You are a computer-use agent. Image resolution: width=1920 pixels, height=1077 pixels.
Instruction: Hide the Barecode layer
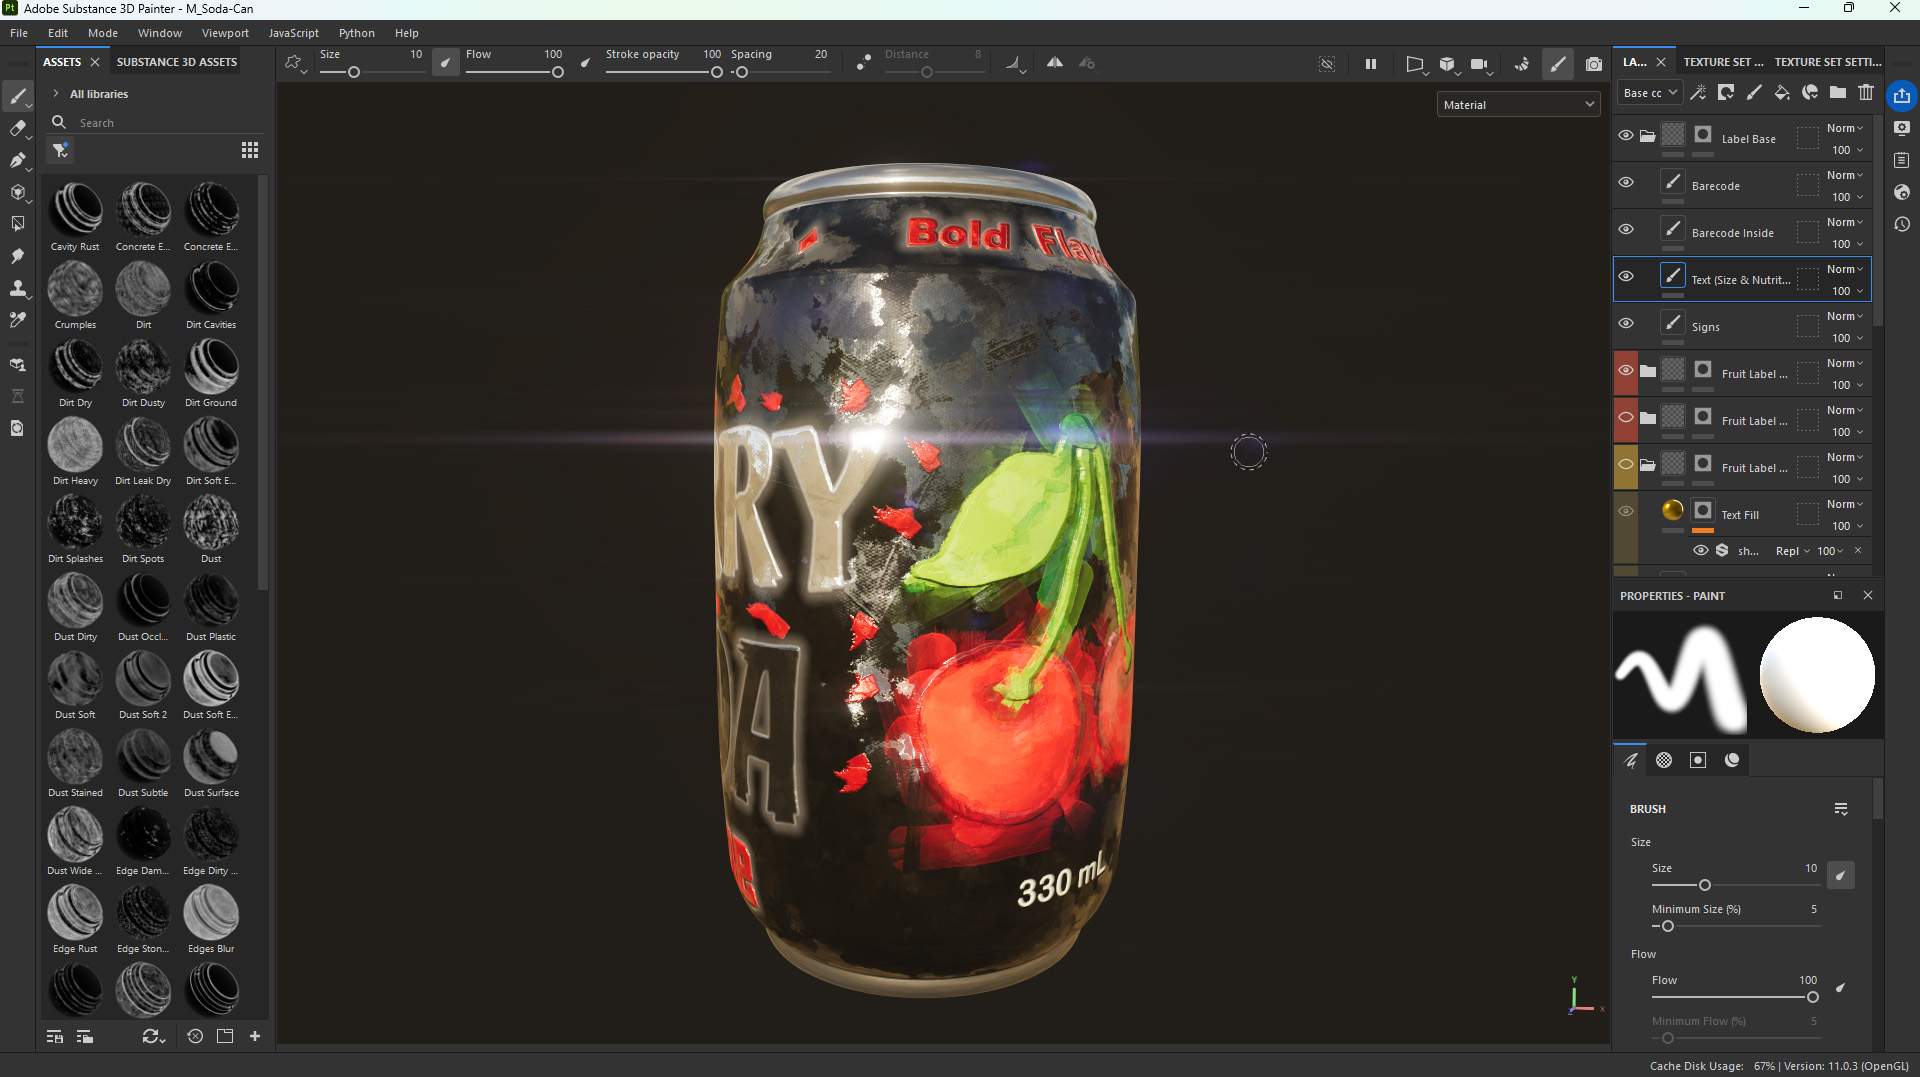[x=1626, y=182]
